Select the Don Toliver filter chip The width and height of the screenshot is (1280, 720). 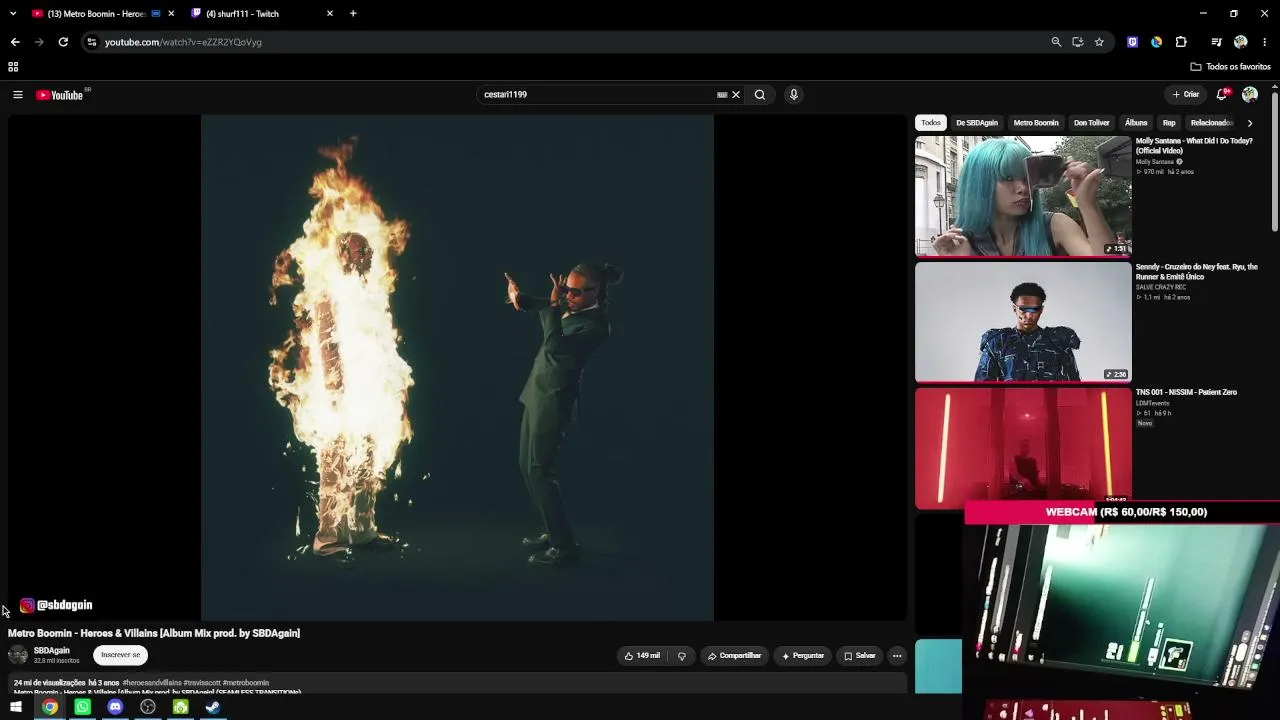click(1092, 123)
